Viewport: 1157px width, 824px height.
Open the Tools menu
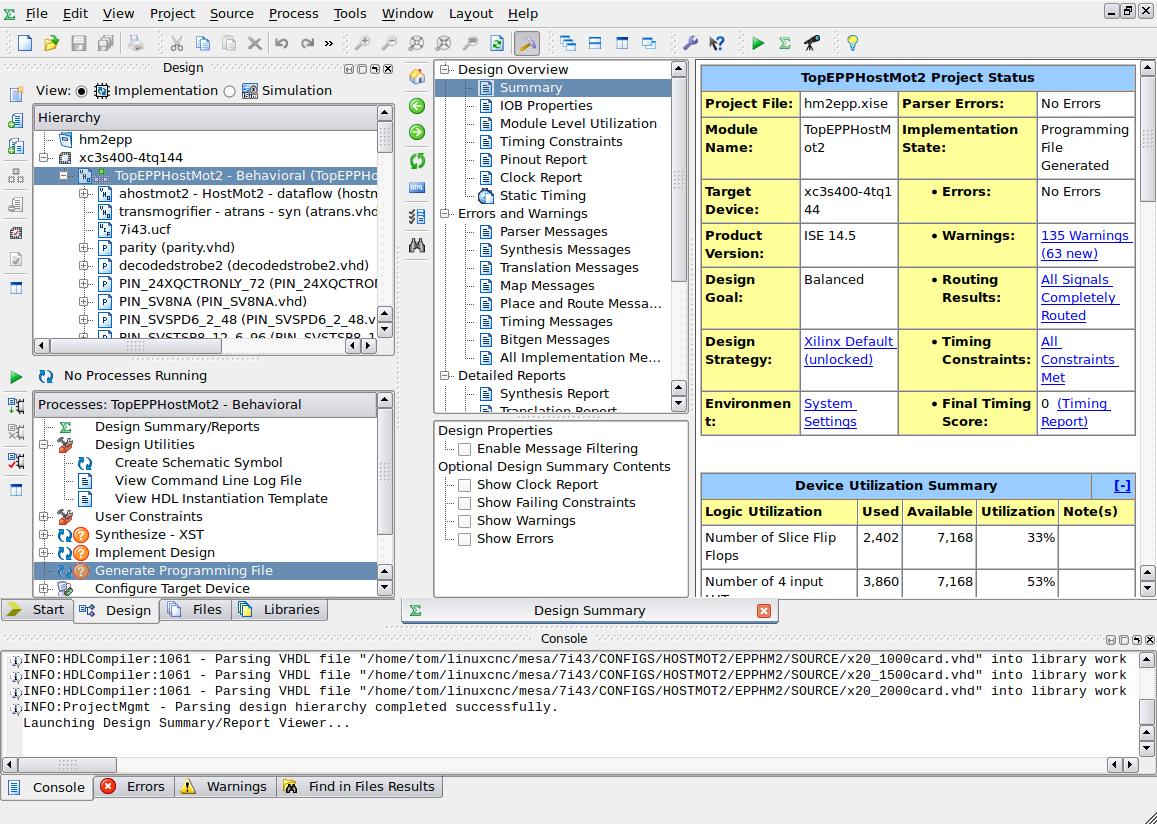(350, 13)
